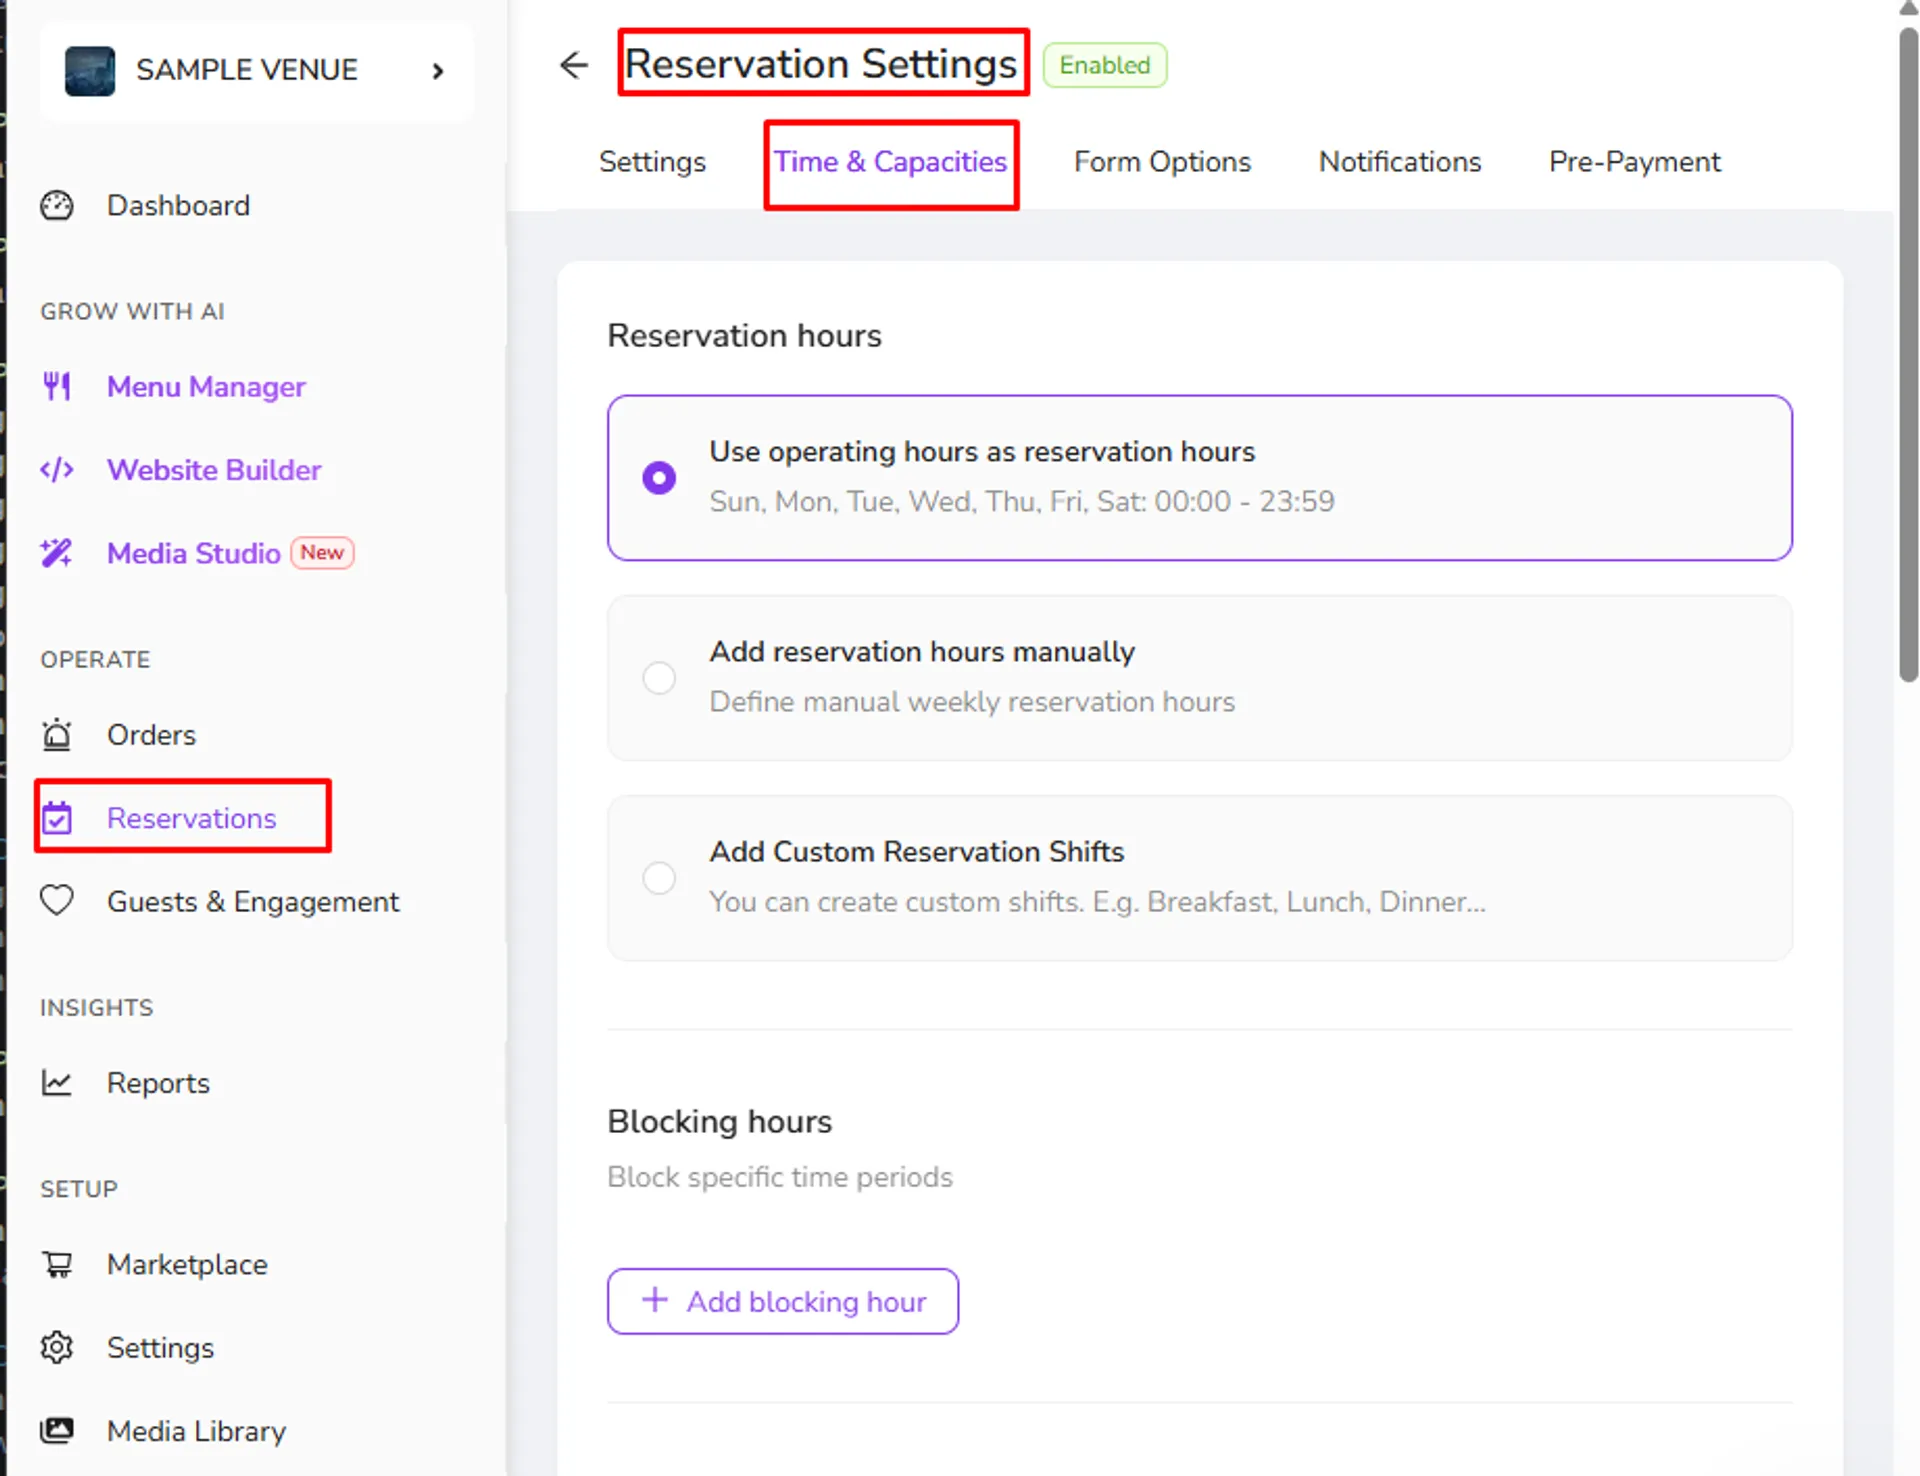Click 'Define manual weekly reservation hours' text
The image size is (1920, 1476).
[x=972, y=702]
